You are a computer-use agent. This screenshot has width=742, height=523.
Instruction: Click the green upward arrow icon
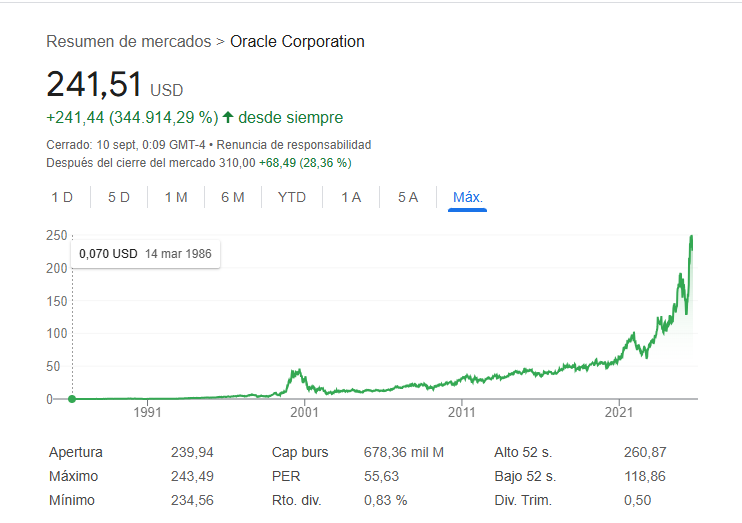click(x=228, y=118)
